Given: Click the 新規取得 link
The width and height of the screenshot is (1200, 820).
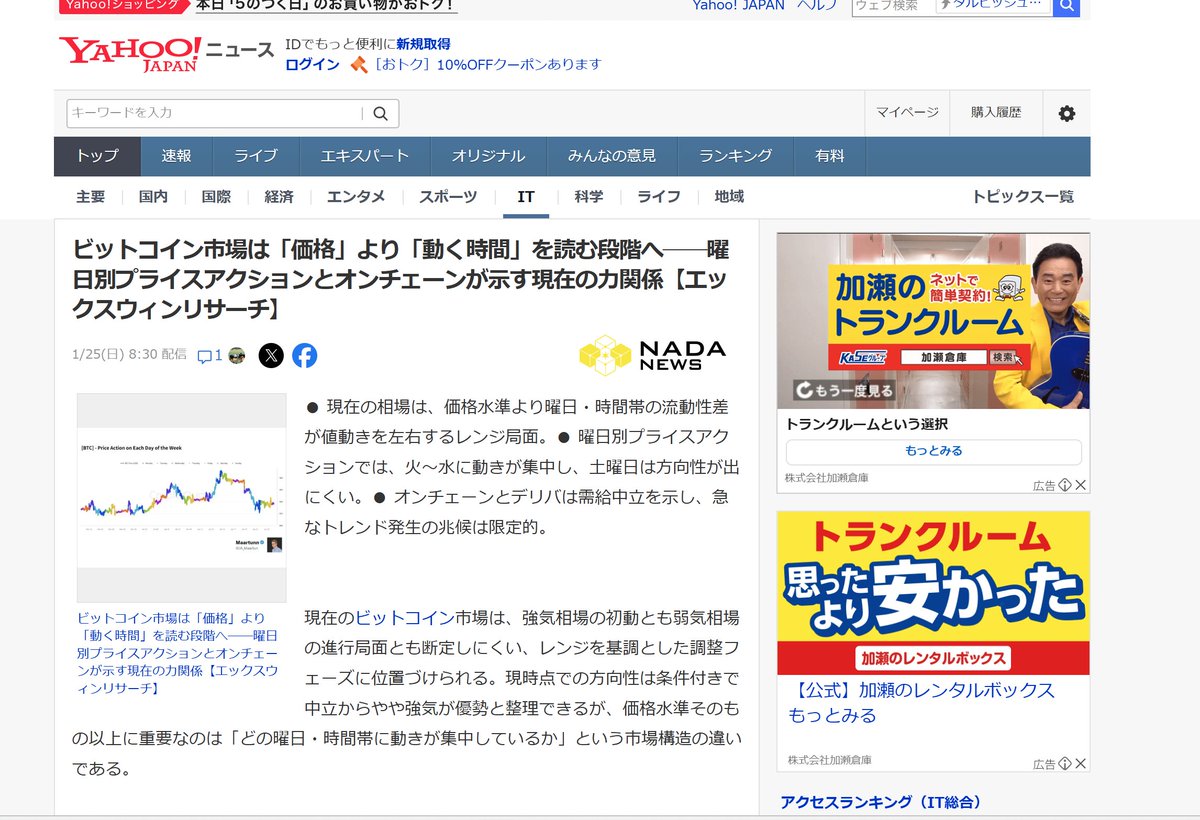Looking at the screenshot, I should click(423, 44).
